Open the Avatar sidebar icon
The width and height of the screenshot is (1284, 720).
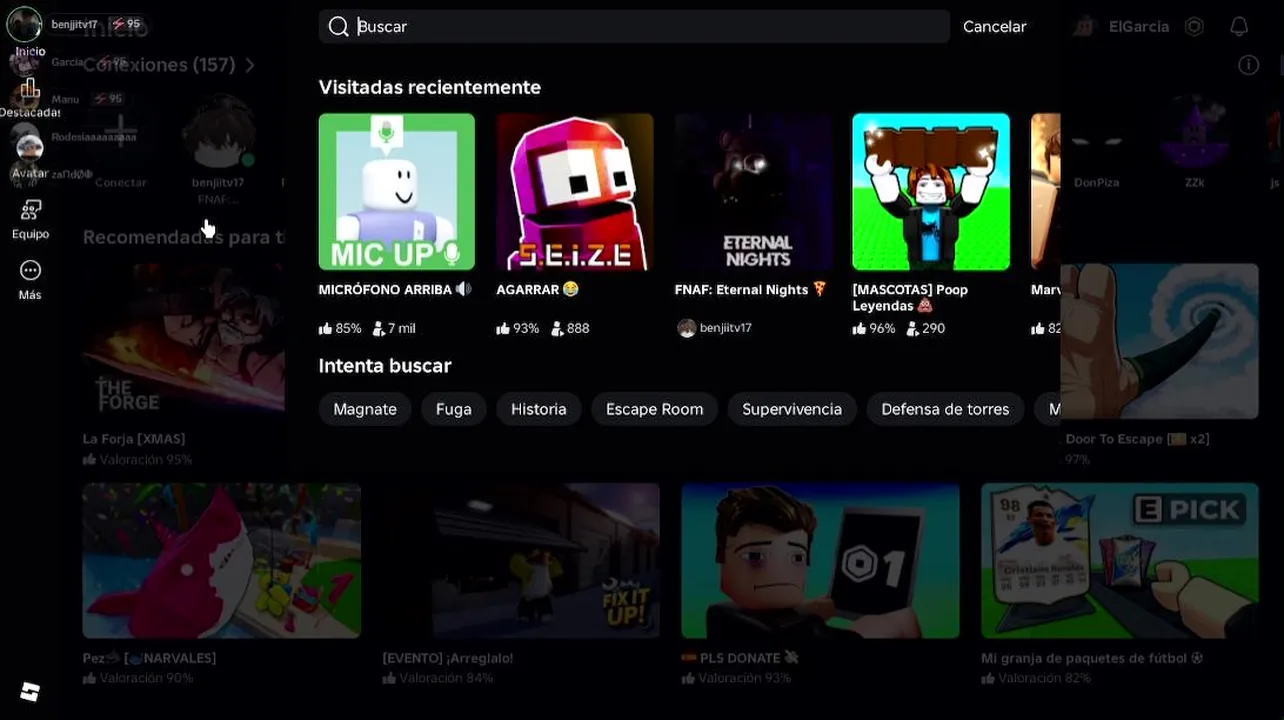(30, 149)
